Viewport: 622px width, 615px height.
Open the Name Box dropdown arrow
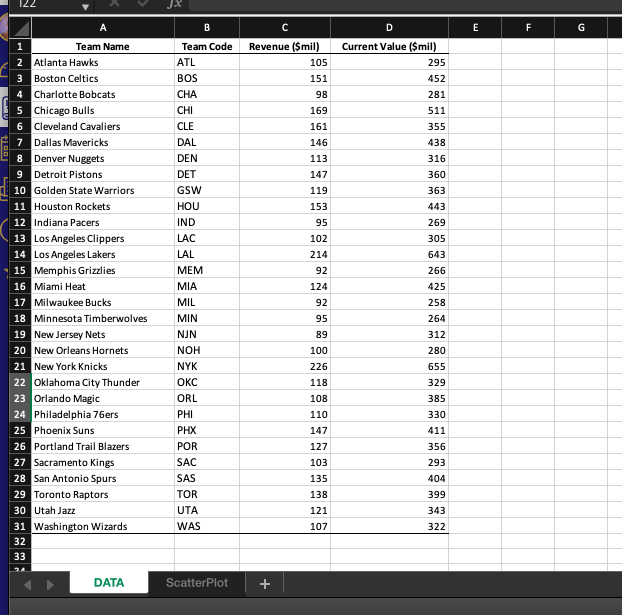pos(85,7)
